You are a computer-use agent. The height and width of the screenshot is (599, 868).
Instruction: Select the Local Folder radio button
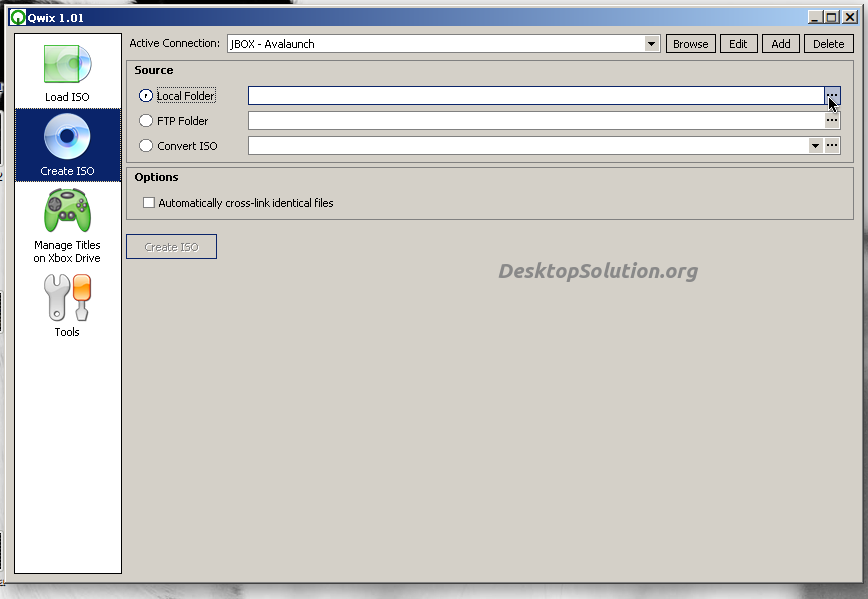pos(146,96)
